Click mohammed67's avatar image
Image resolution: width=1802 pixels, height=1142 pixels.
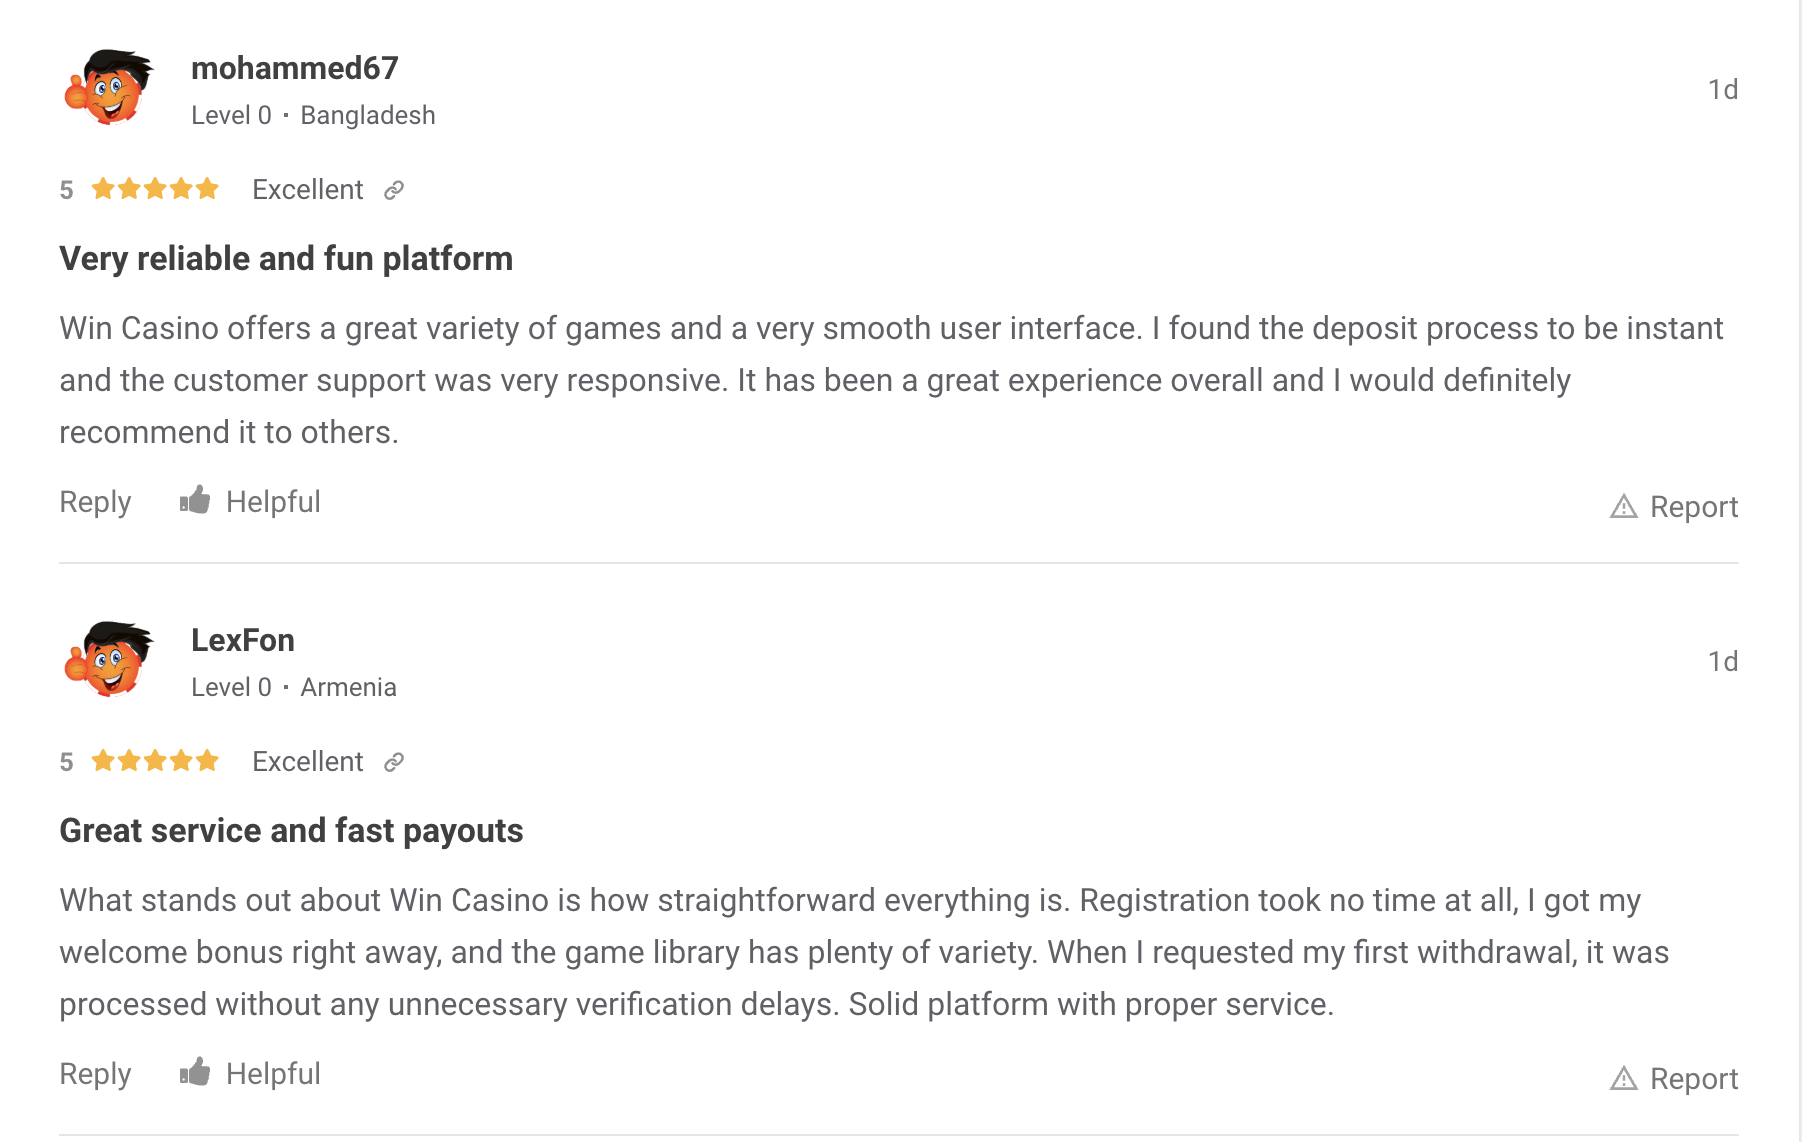pos(110,87)
